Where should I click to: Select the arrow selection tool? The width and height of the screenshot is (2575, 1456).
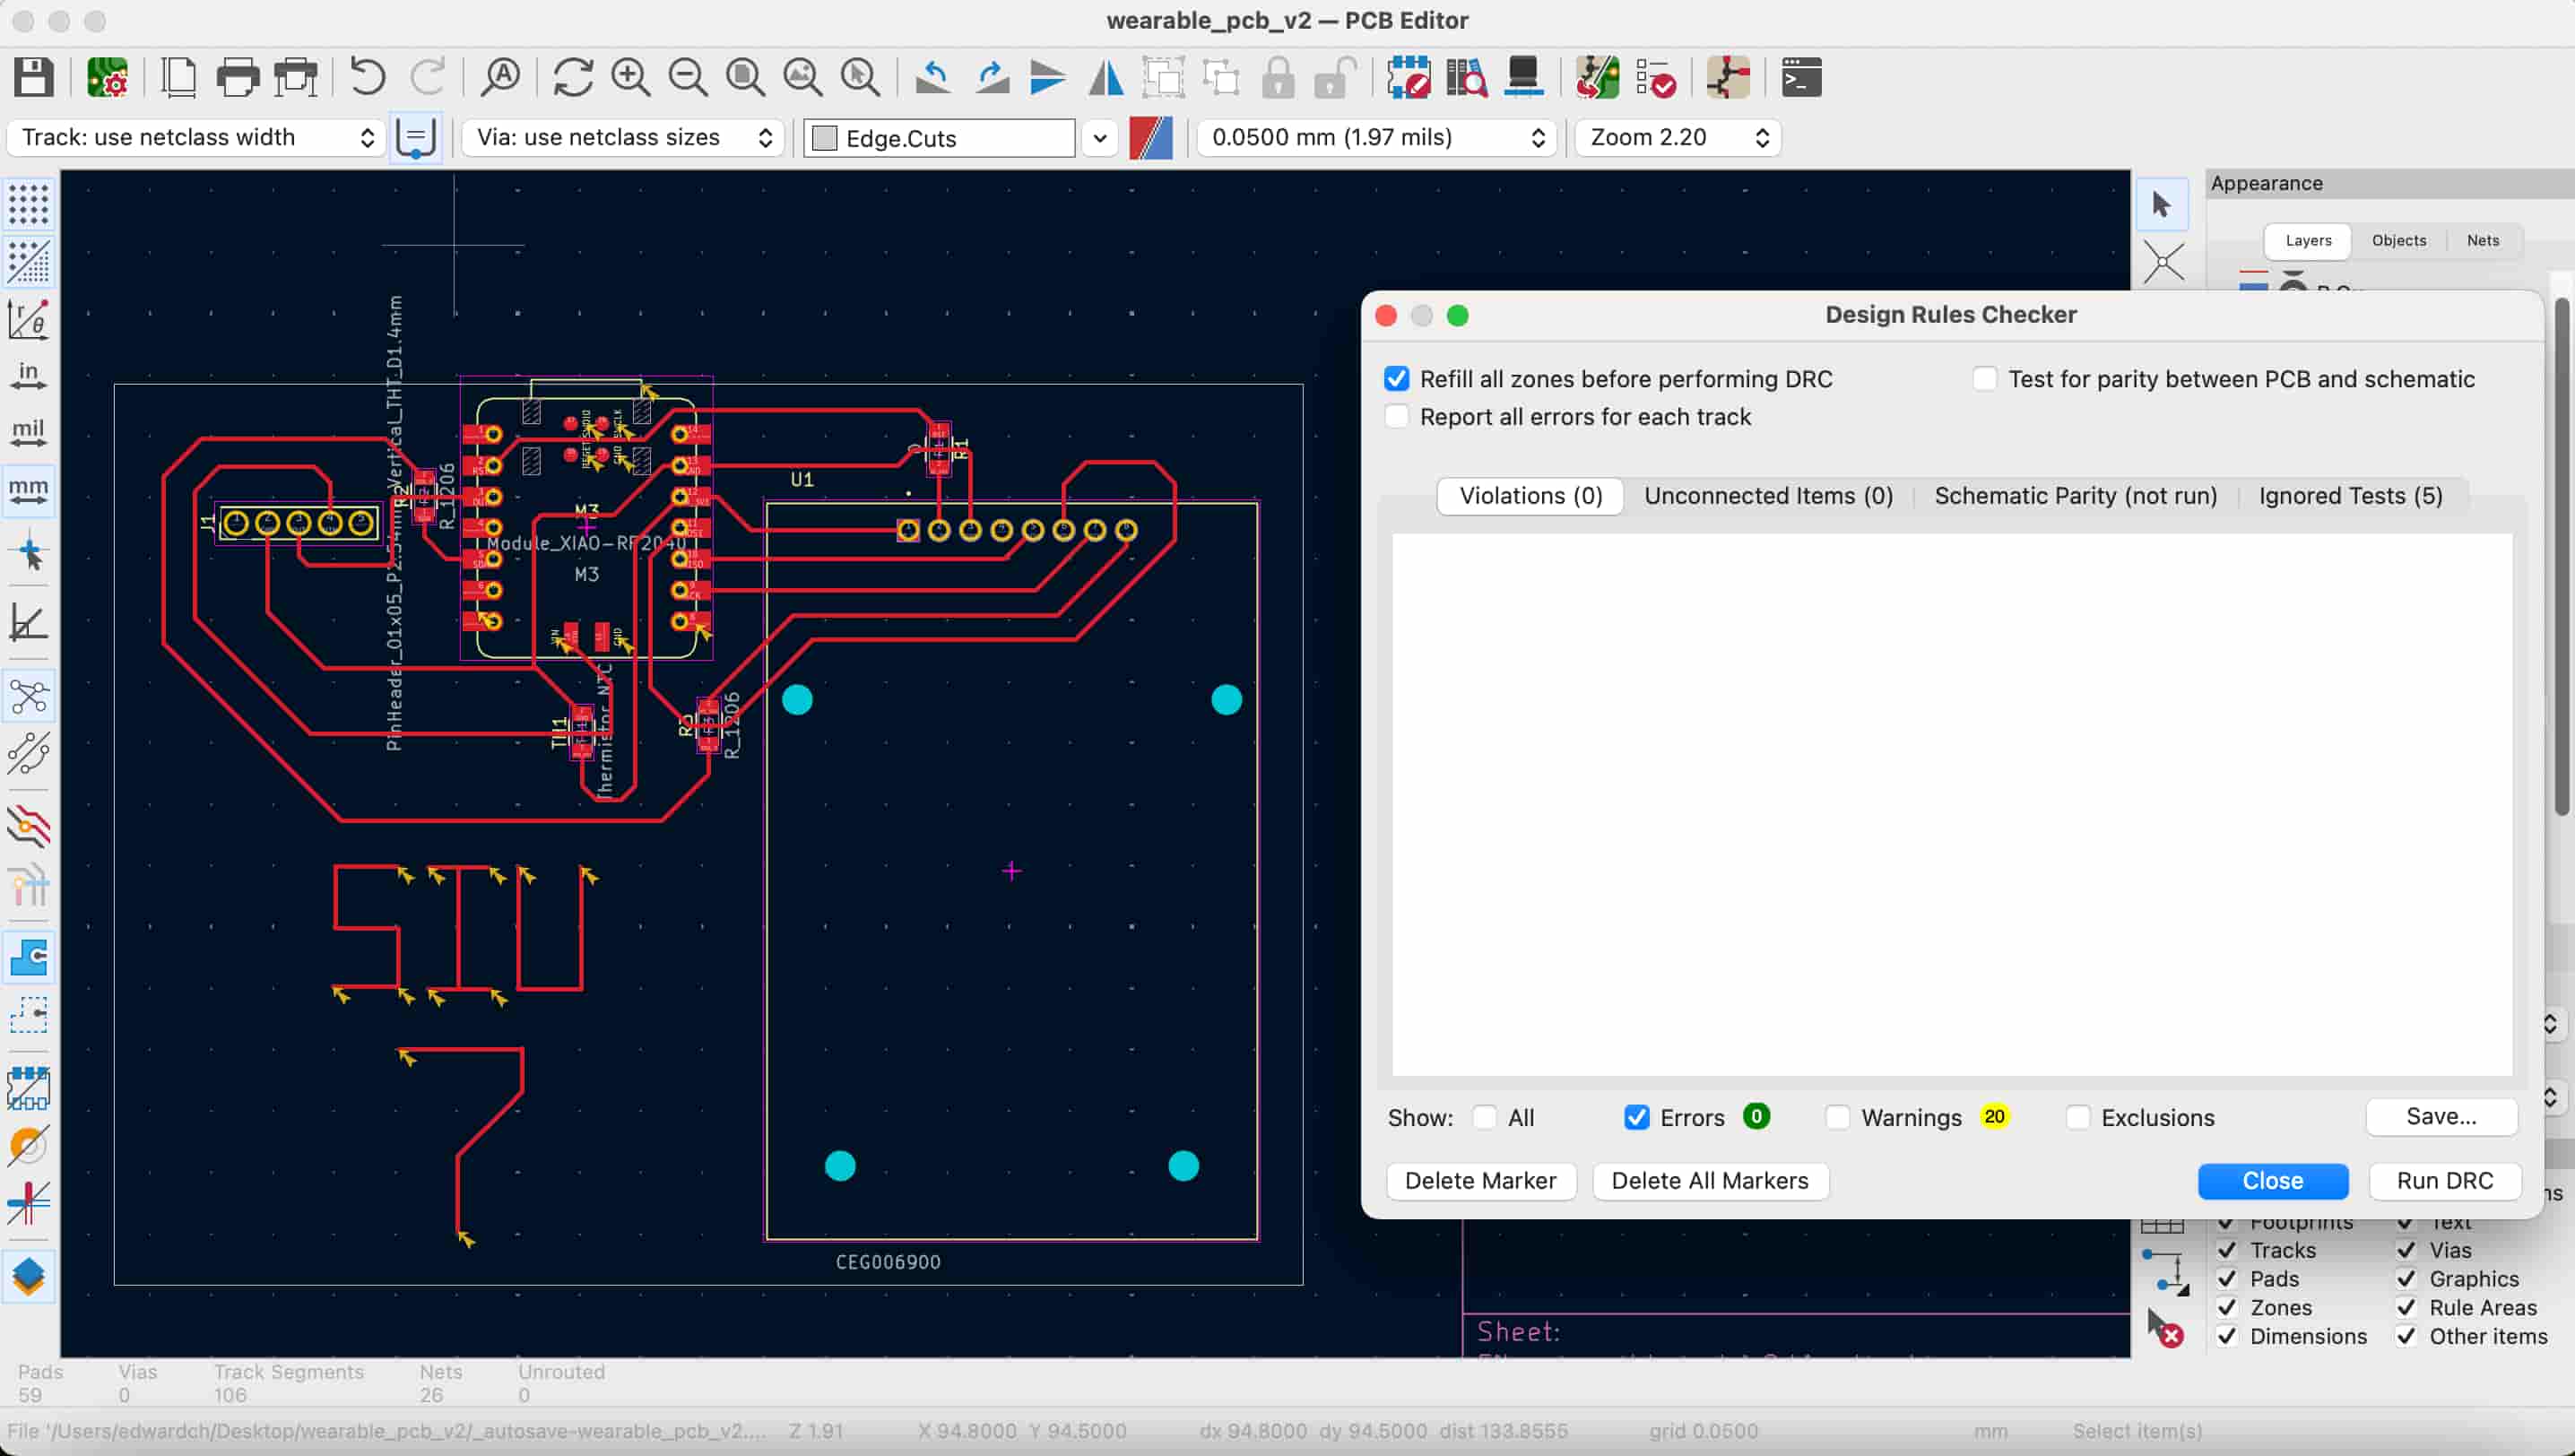pos(2161,204)
